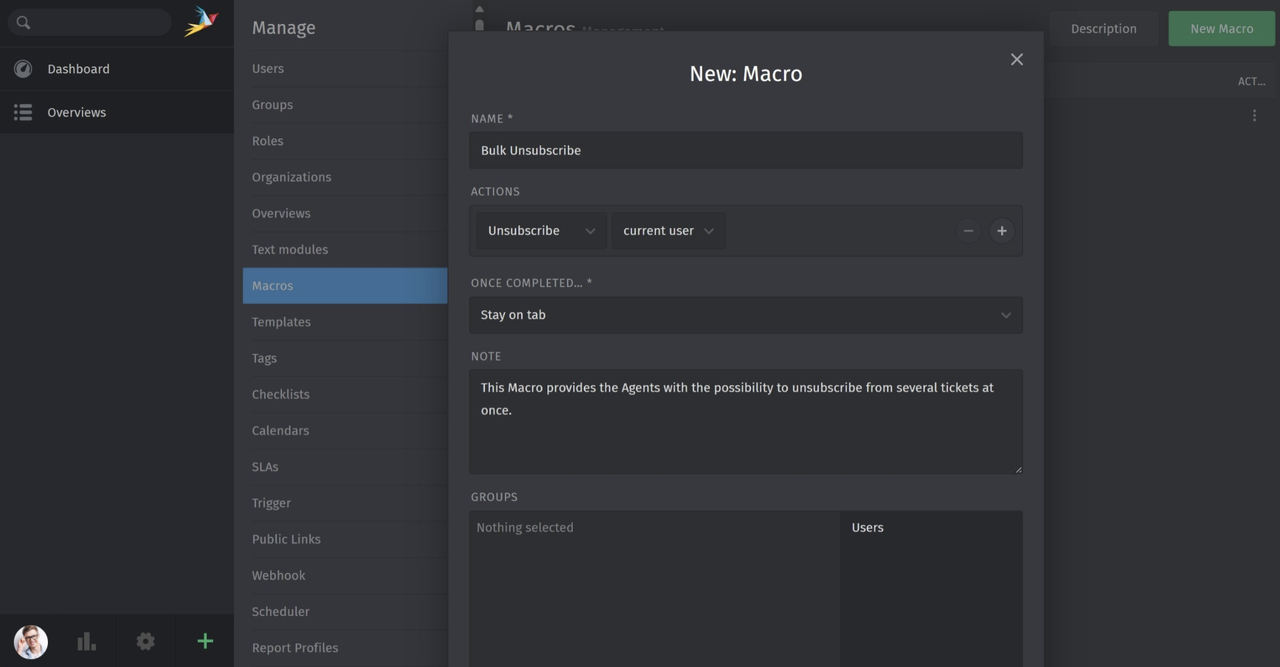Screen dimensions: 1280x667
Task: Click the bar chart monitoring icon
Action: point(86,641)
